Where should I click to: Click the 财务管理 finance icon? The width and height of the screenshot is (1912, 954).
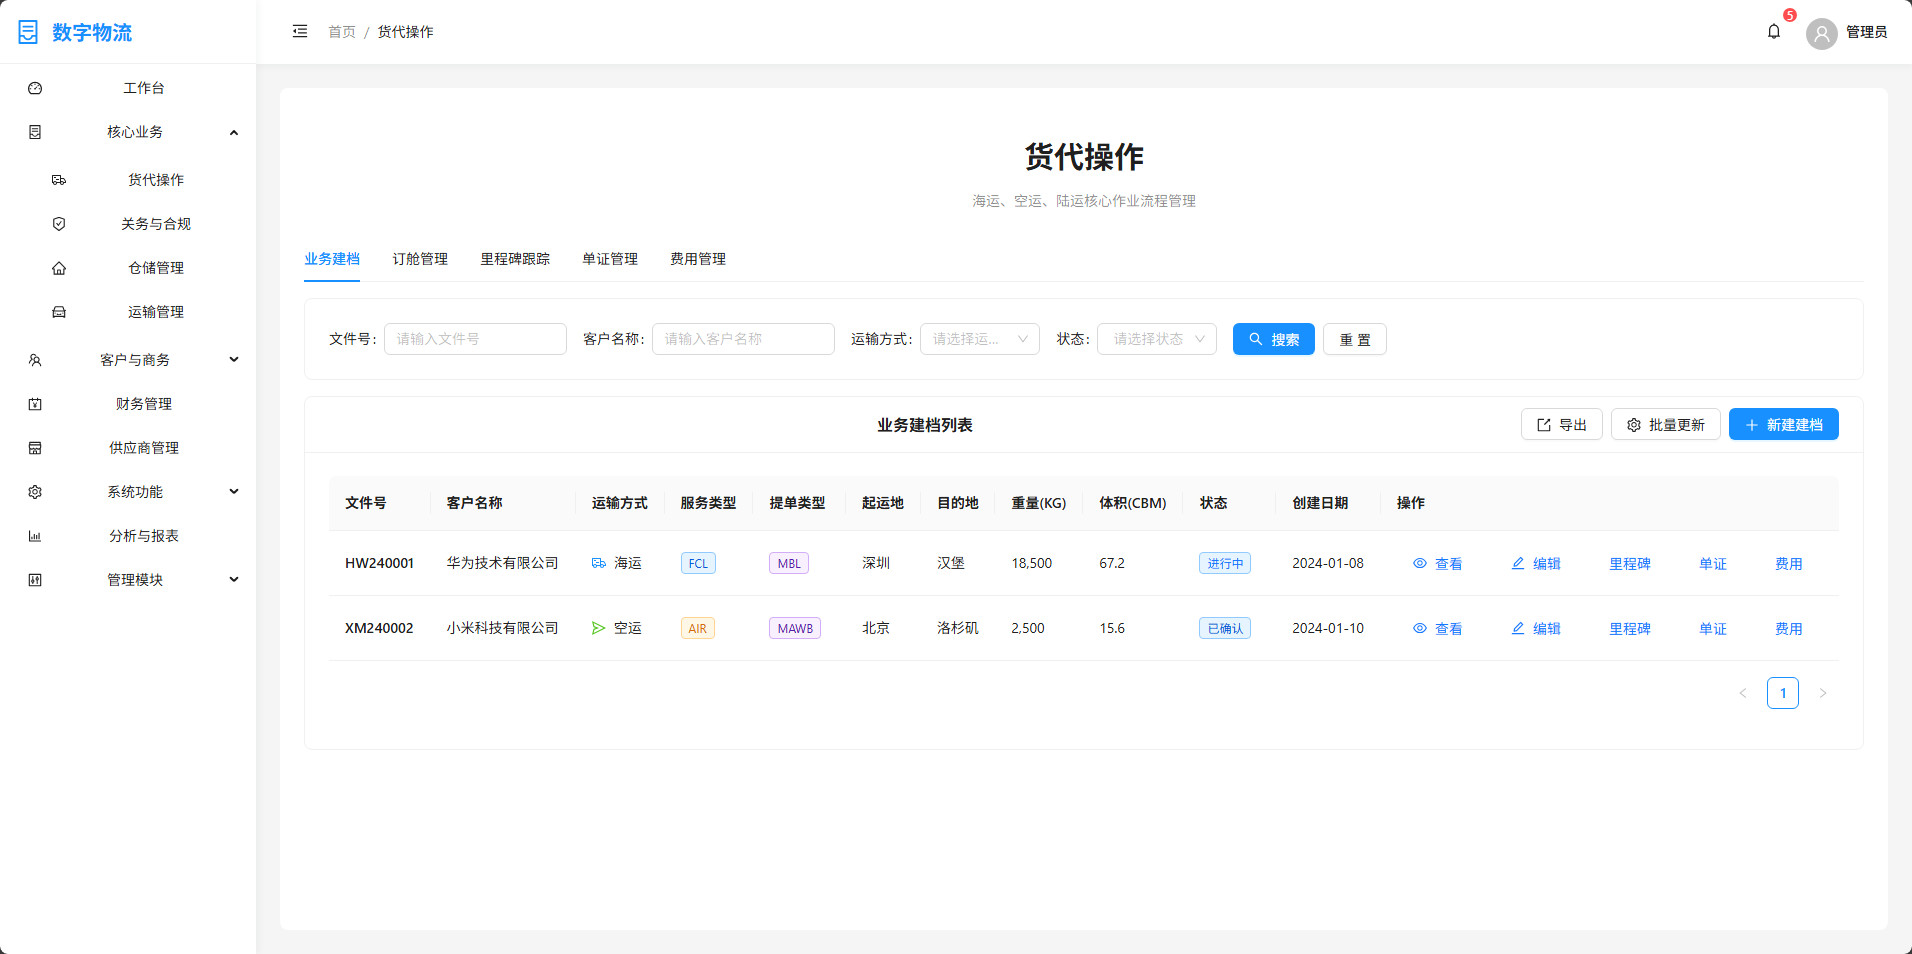click(35, 404)
